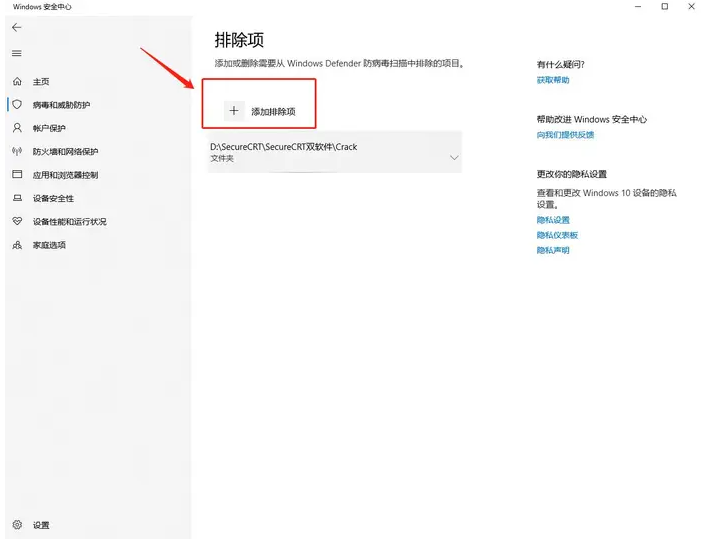Expand the SecureCRT Crack exclusion chevron
701x539 pixels.
(454, 157)
